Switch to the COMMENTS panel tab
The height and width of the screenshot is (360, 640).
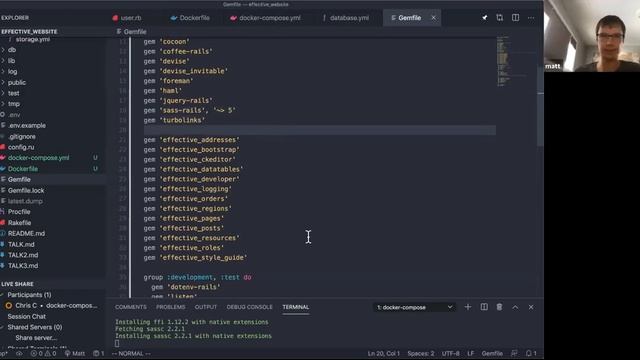point(131,307)
